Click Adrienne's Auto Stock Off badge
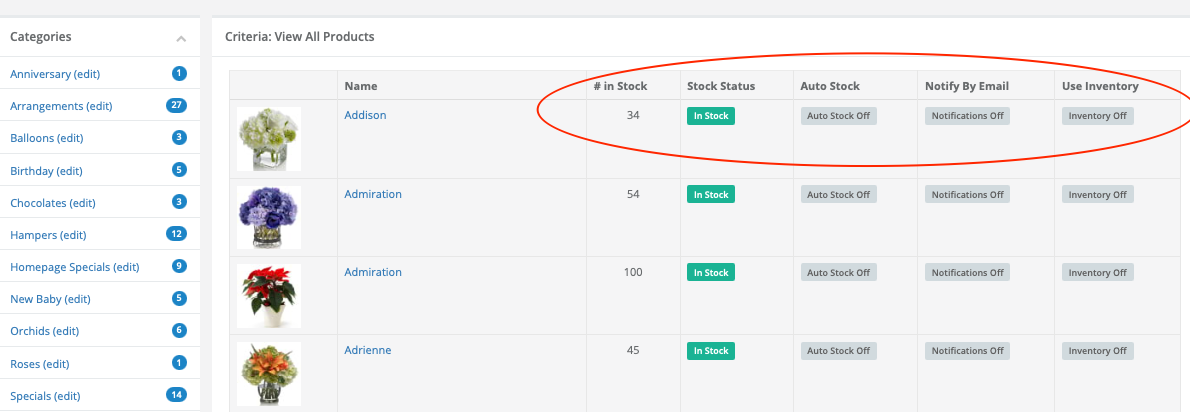The width and height of the screenshot is (1190, 412). (x=839, y=351)
